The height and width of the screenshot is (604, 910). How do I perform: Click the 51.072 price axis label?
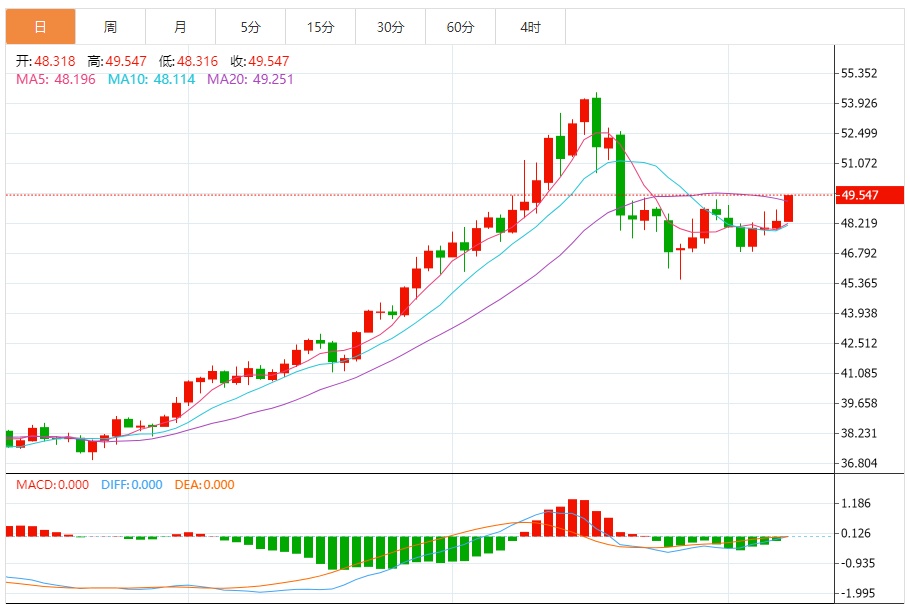tap(860, 163)
